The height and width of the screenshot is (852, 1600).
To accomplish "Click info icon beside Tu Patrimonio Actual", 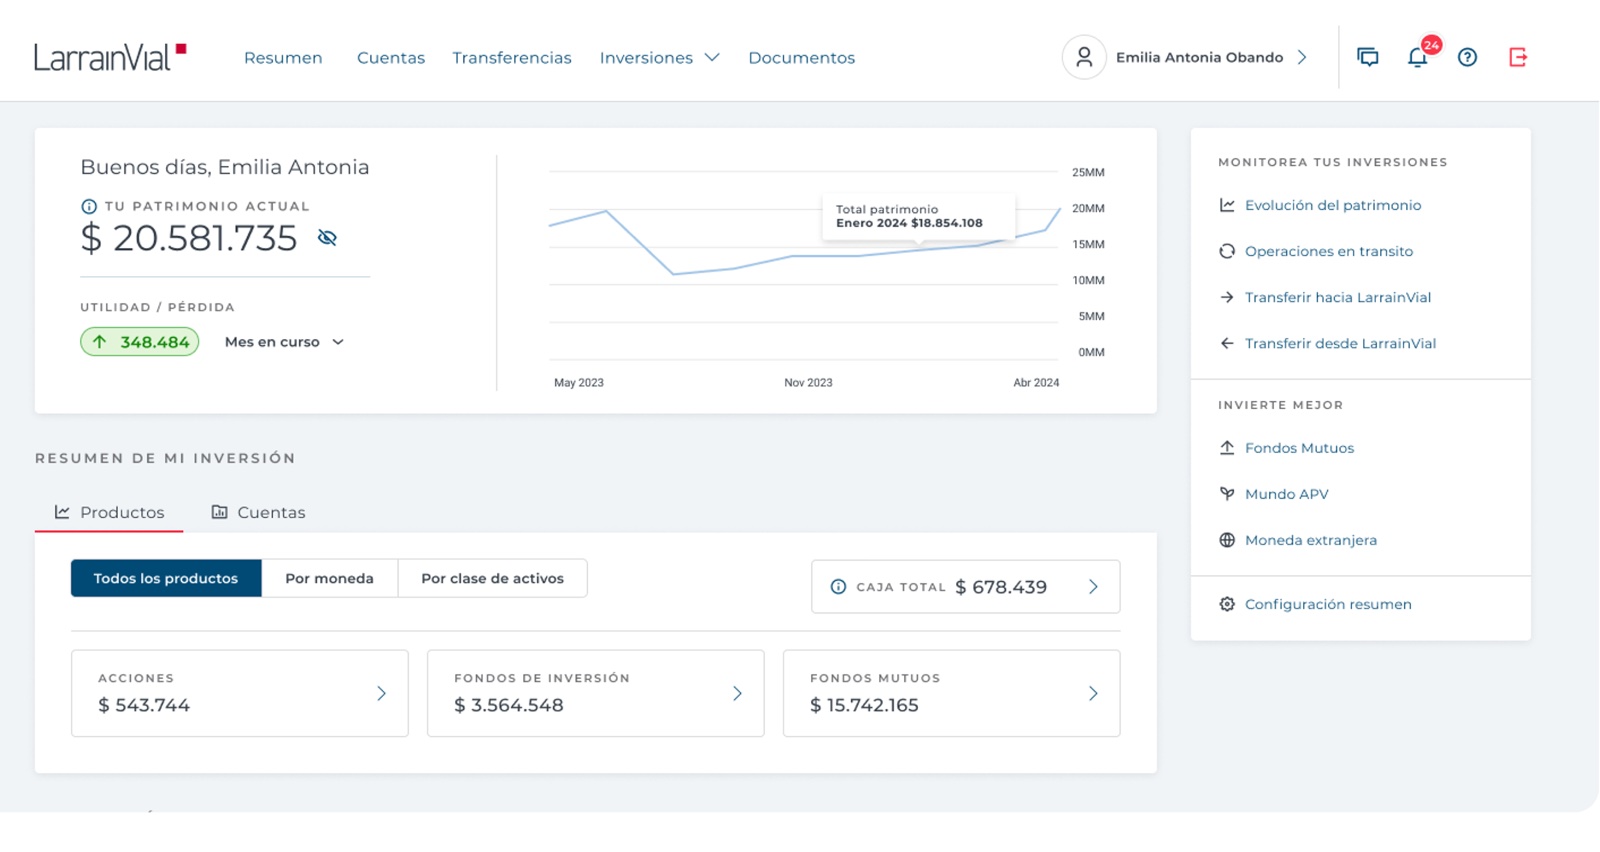I will [x=89, y=206].
